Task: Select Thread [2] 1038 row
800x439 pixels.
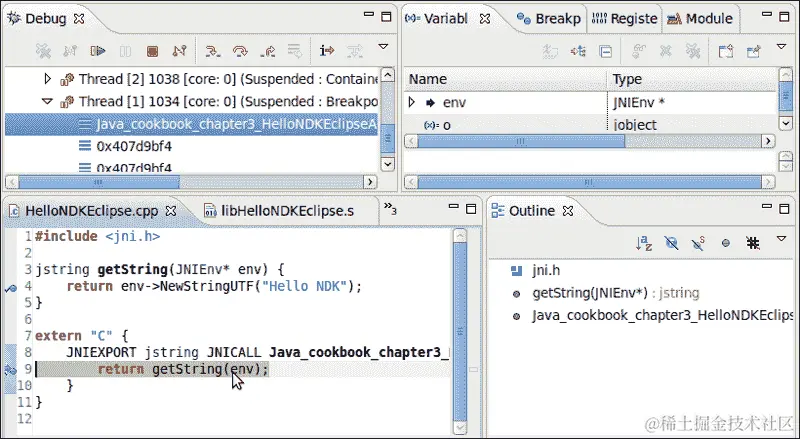Action: click(x=219, y=79)
